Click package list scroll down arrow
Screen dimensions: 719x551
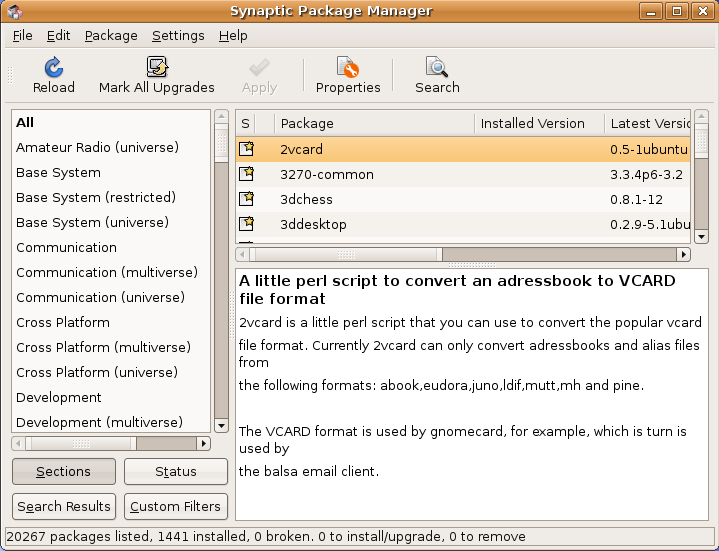pyautogui.click(x=701, y=237)
